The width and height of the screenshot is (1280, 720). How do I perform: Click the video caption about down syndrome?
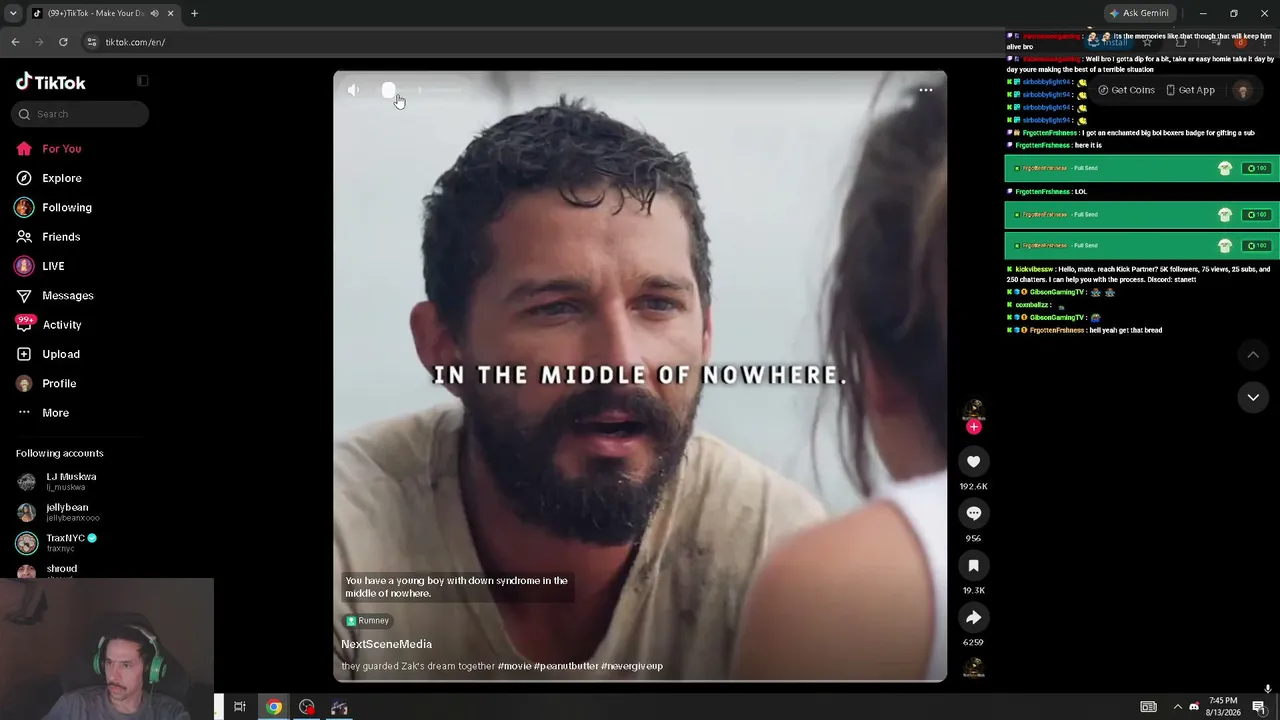[456, 587]
